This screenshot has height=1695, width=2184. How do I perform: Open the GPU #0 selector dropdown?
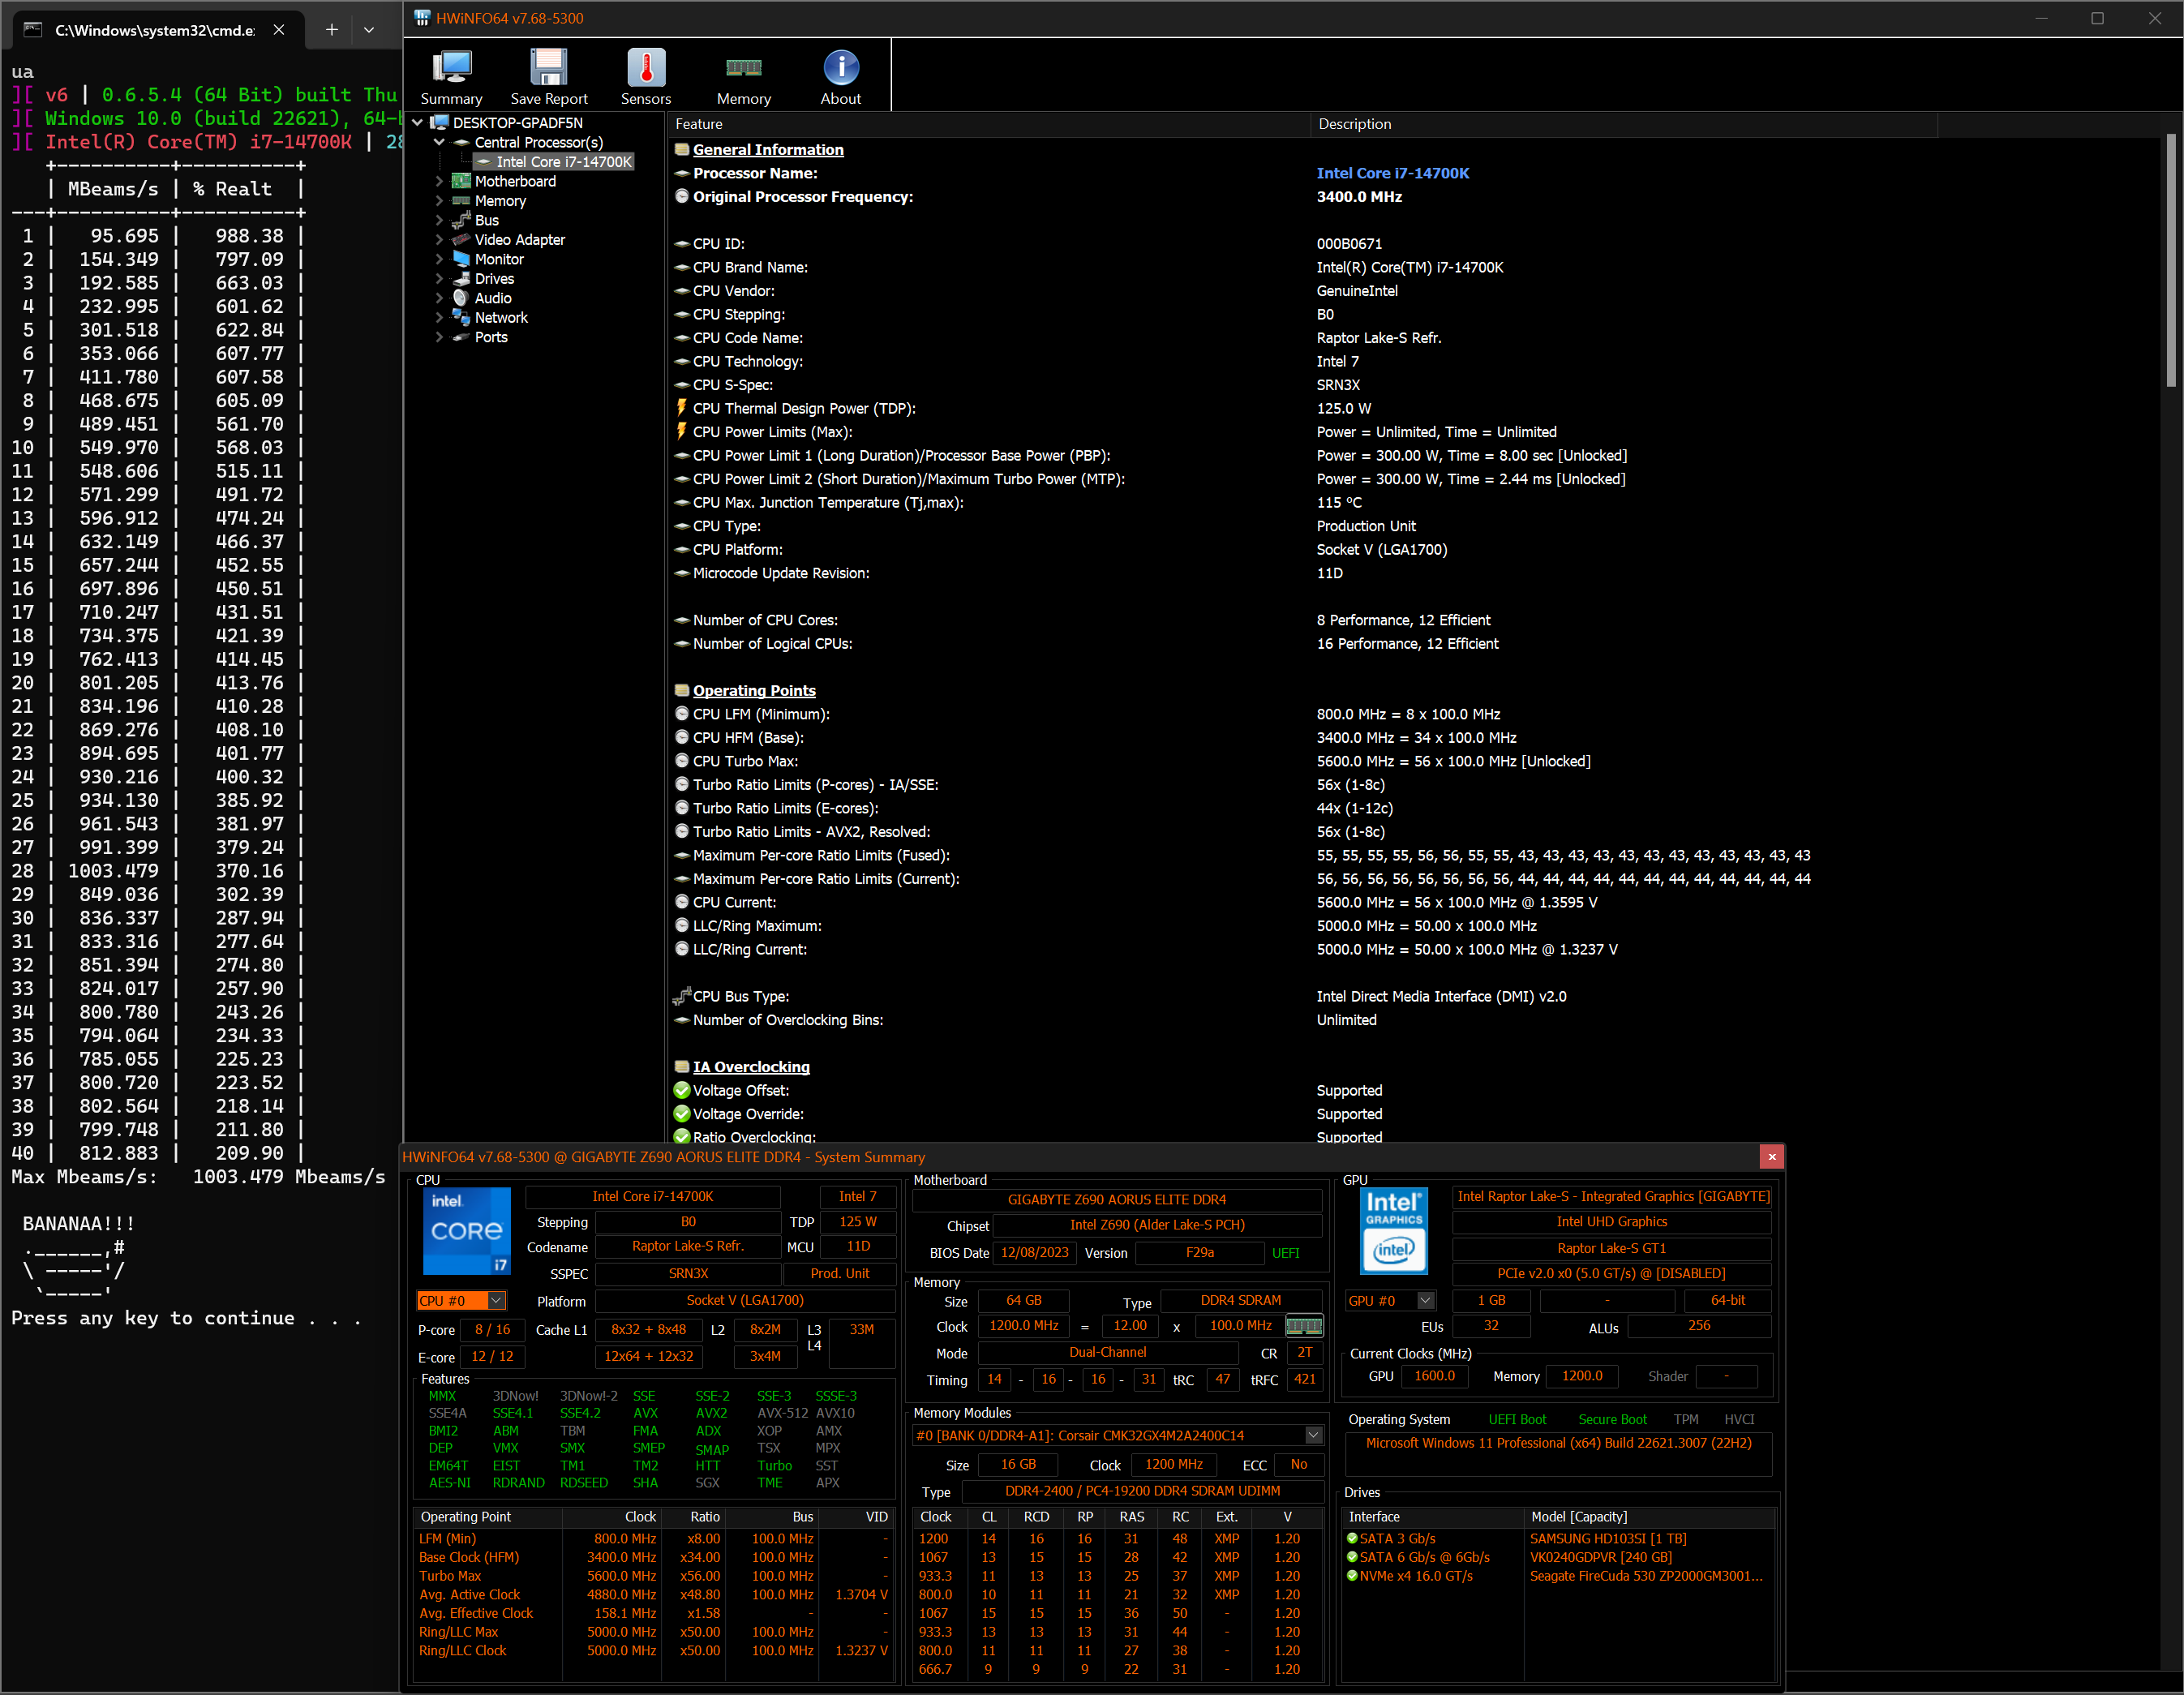pos(1426,1300)
